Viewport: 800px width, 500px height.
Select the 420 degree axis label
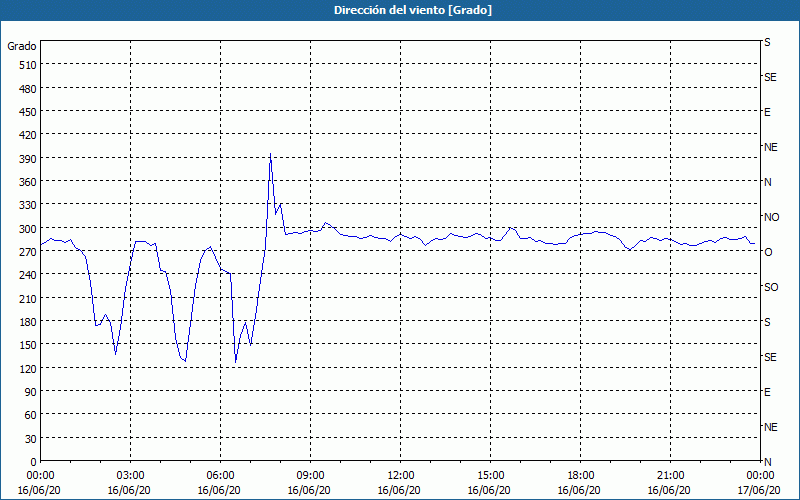click(29, 136)
